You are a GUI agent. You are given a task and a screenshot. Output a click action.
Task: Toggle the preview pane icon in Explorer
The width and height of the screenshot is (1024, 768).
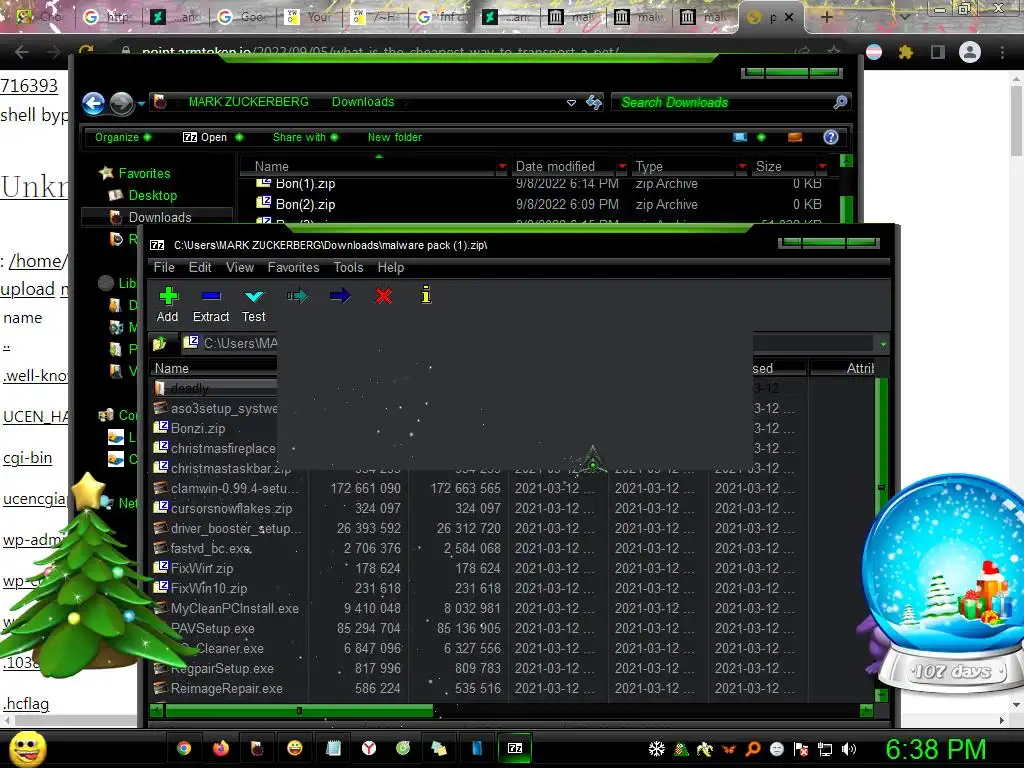pyautogui.click(x=795, y=137)
